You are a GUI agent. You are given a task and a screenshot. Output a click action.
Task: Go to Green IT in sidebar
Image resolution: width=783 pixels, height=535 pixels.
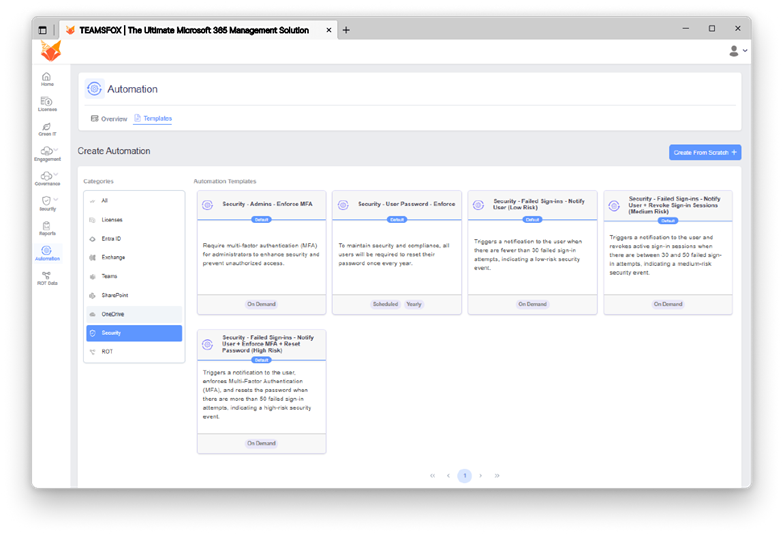tap(47, 129)
